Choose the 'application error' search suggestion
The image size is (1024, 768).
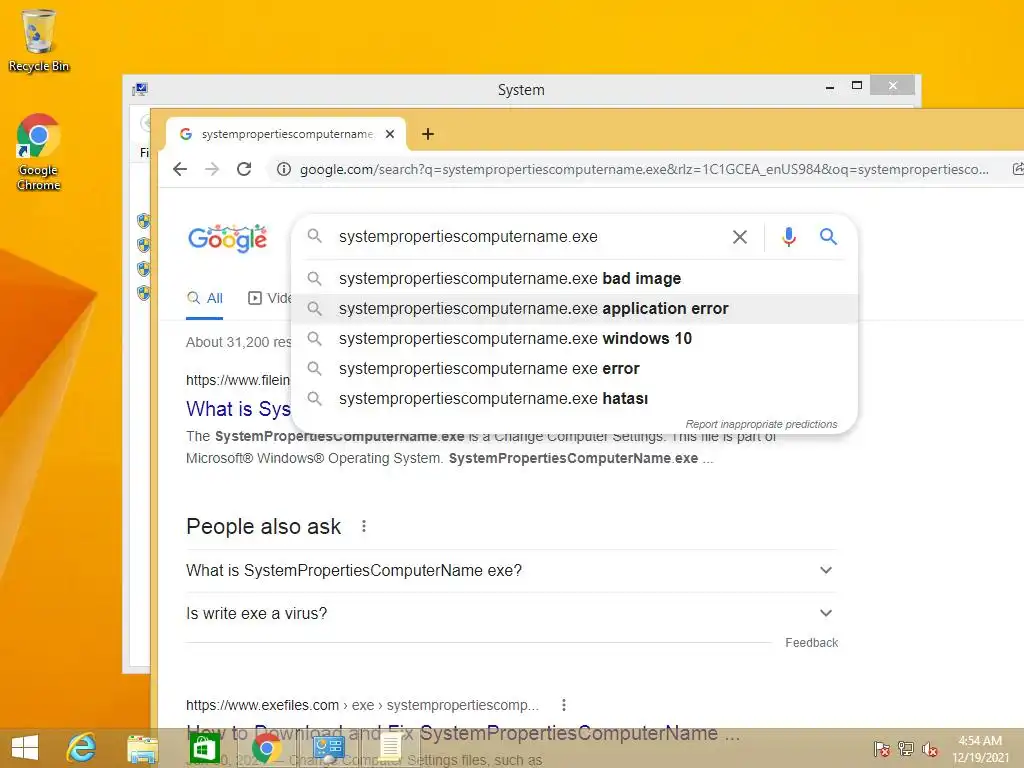tap(574, 308)
